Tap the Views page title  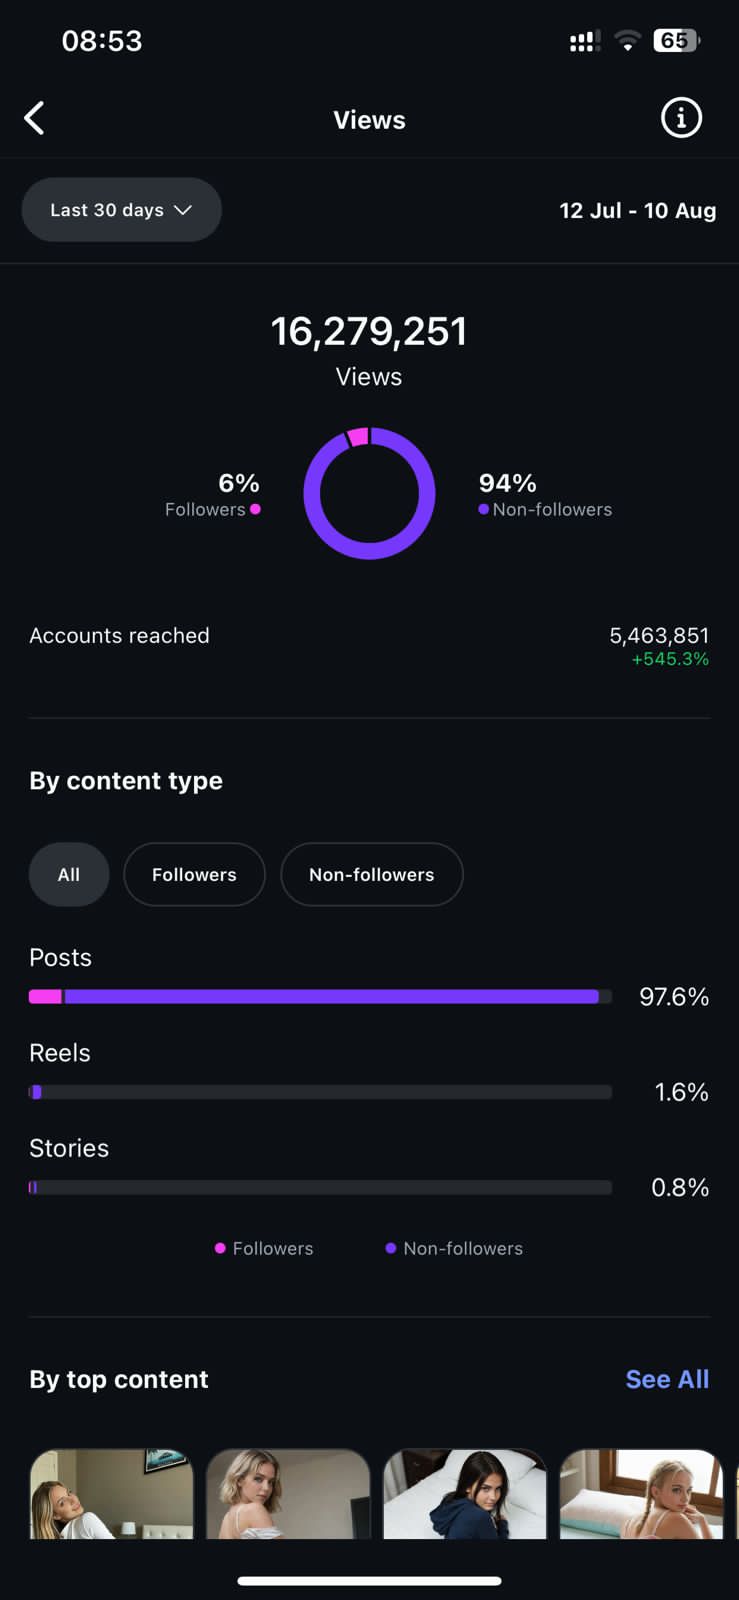(369, 120)
